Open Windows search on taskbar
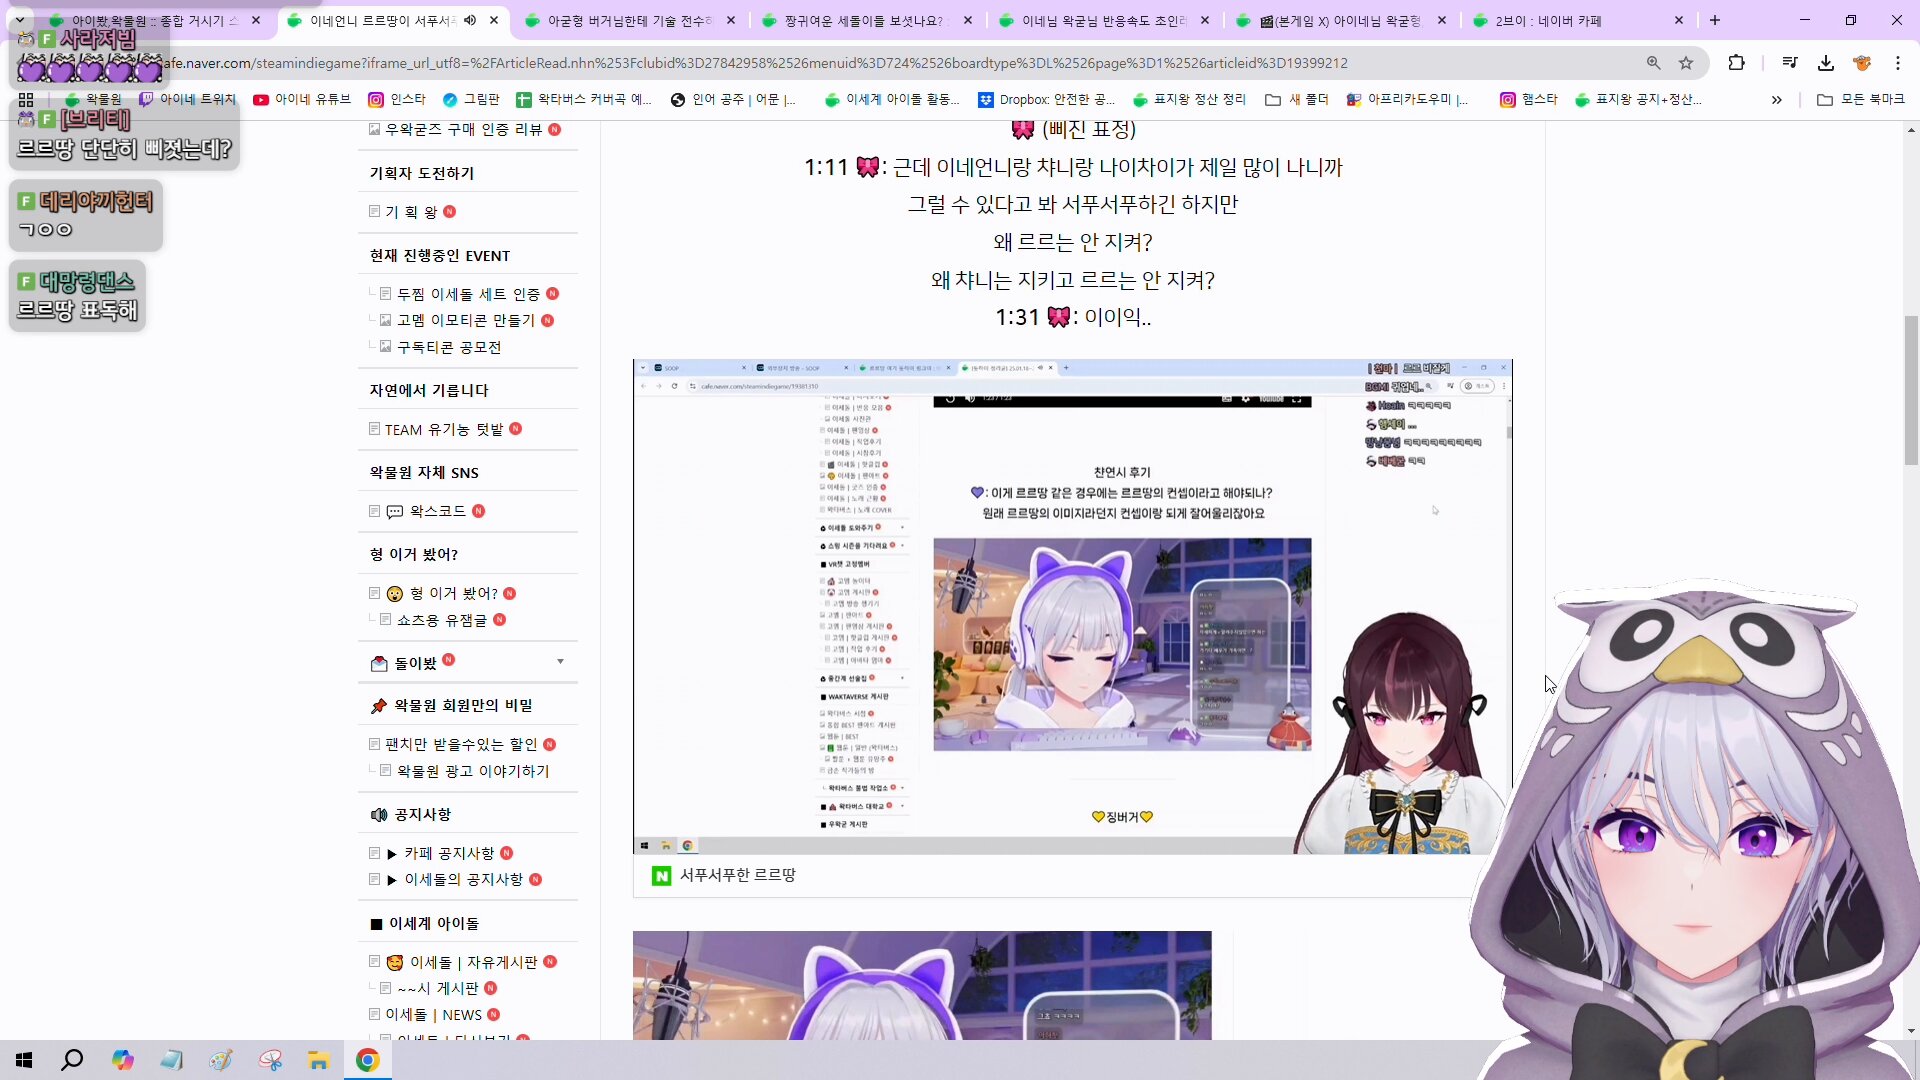Screen dimensions: 1920x1080 pyautogui.click(x=72, y=1060)
